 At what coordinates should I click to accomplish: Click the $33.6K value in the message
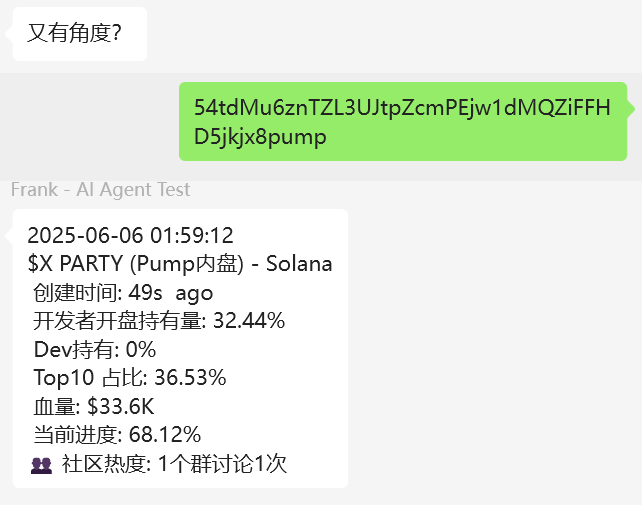[121, 407]
